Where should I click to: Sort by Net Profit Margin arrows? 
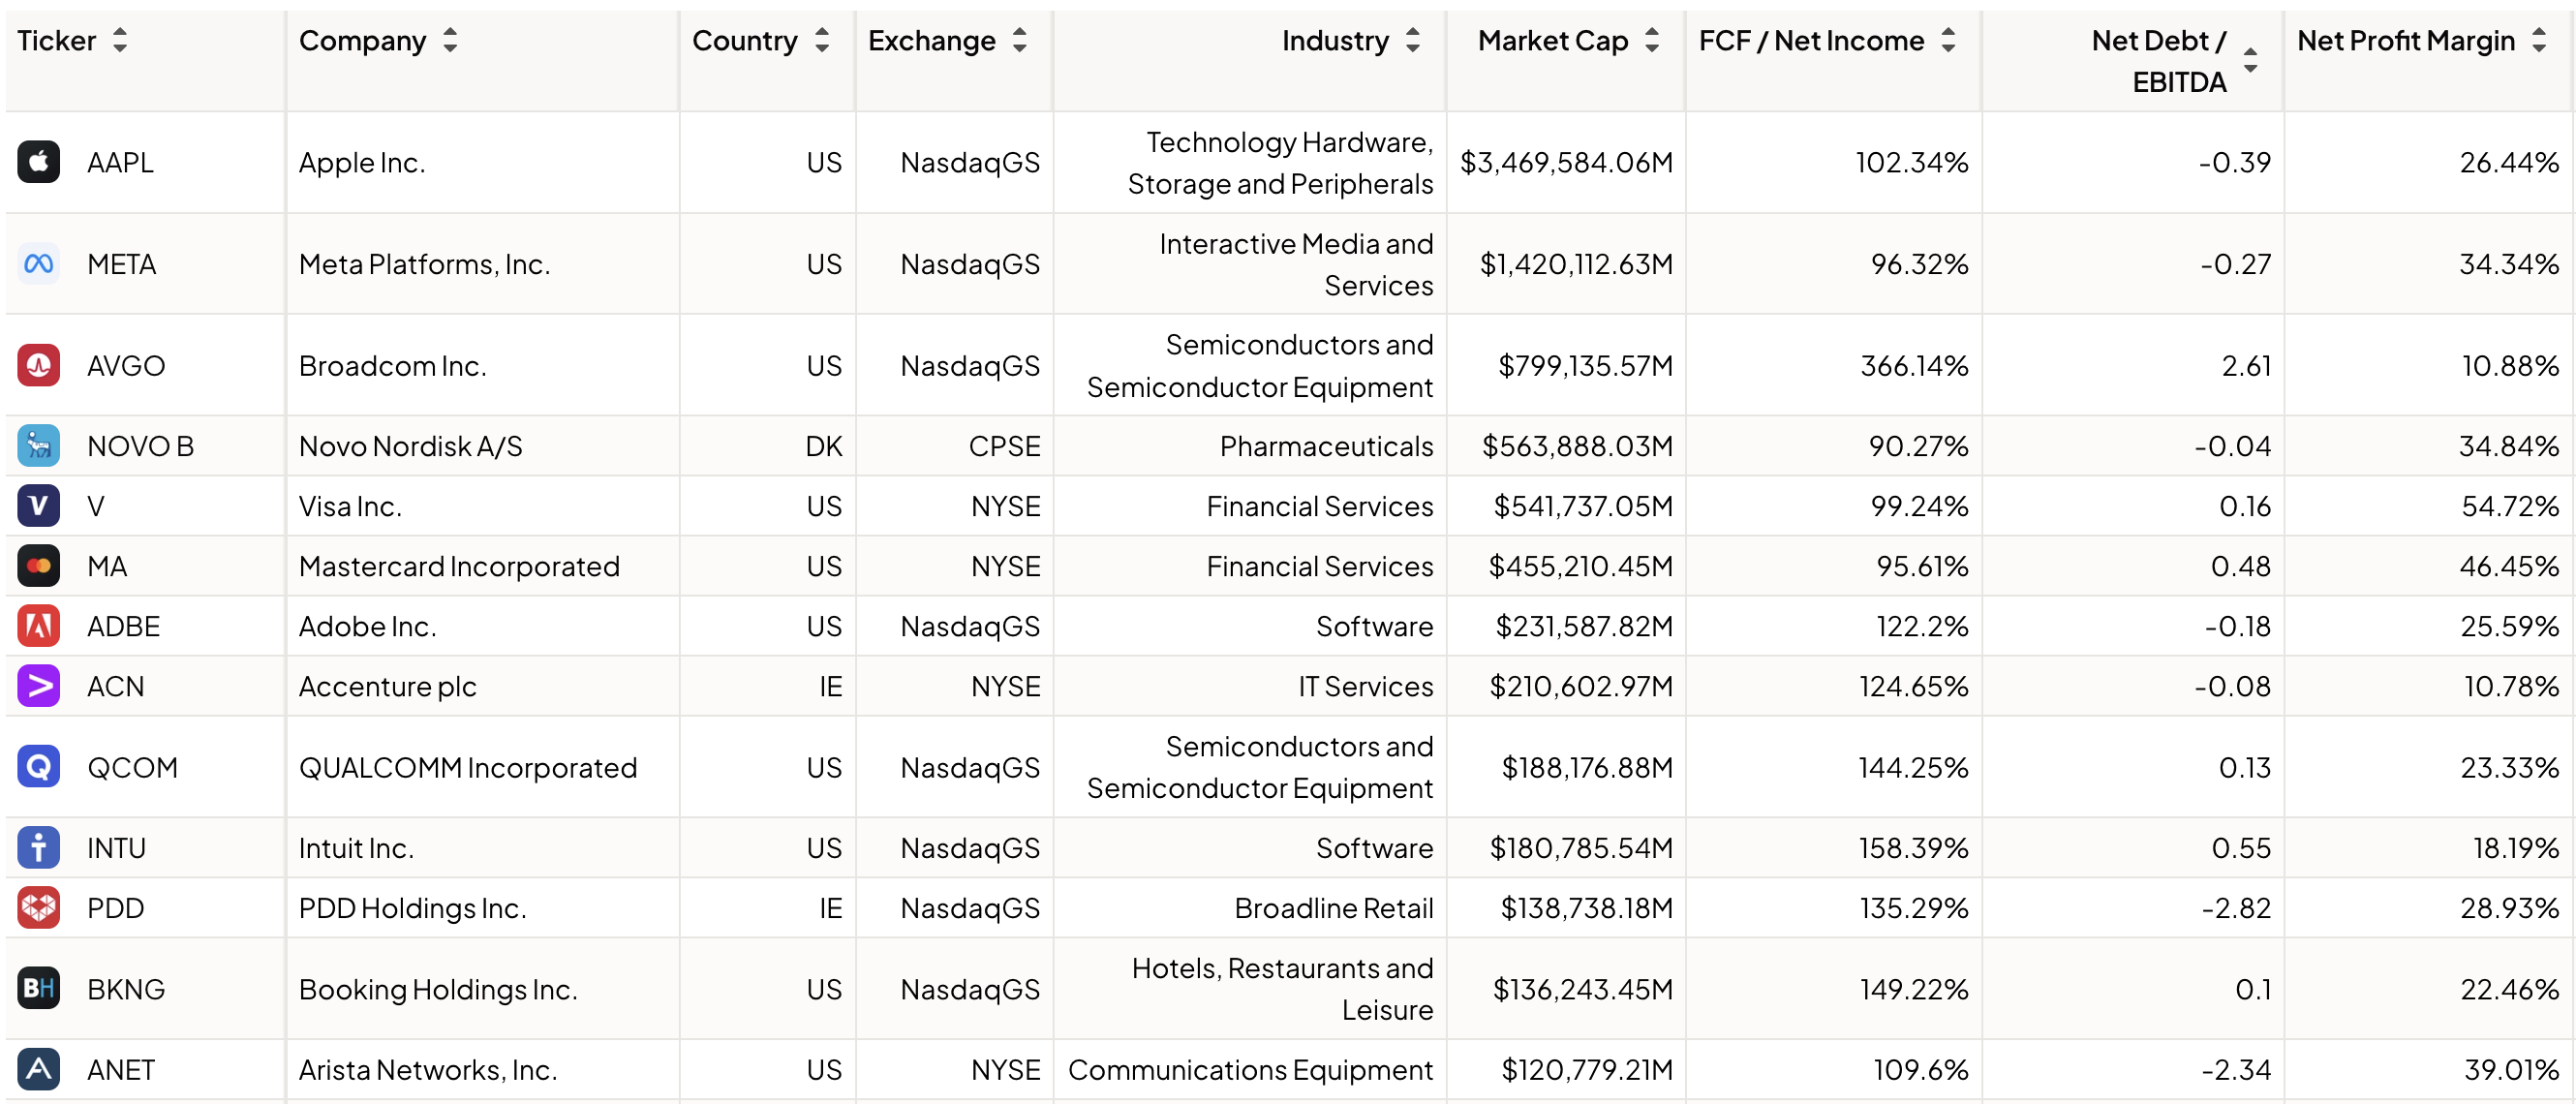[x=2539, y=40]
